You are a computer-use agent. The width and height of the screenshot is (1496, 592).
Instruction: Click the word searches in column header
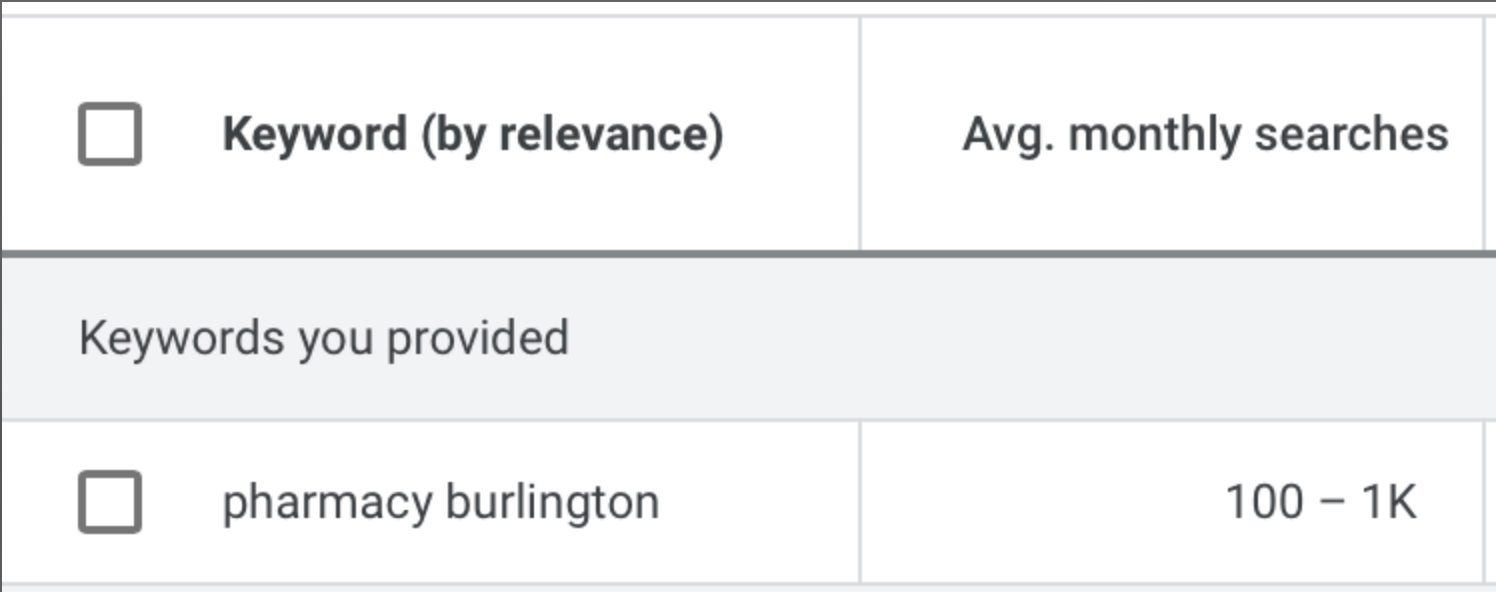click(1351, 134)
